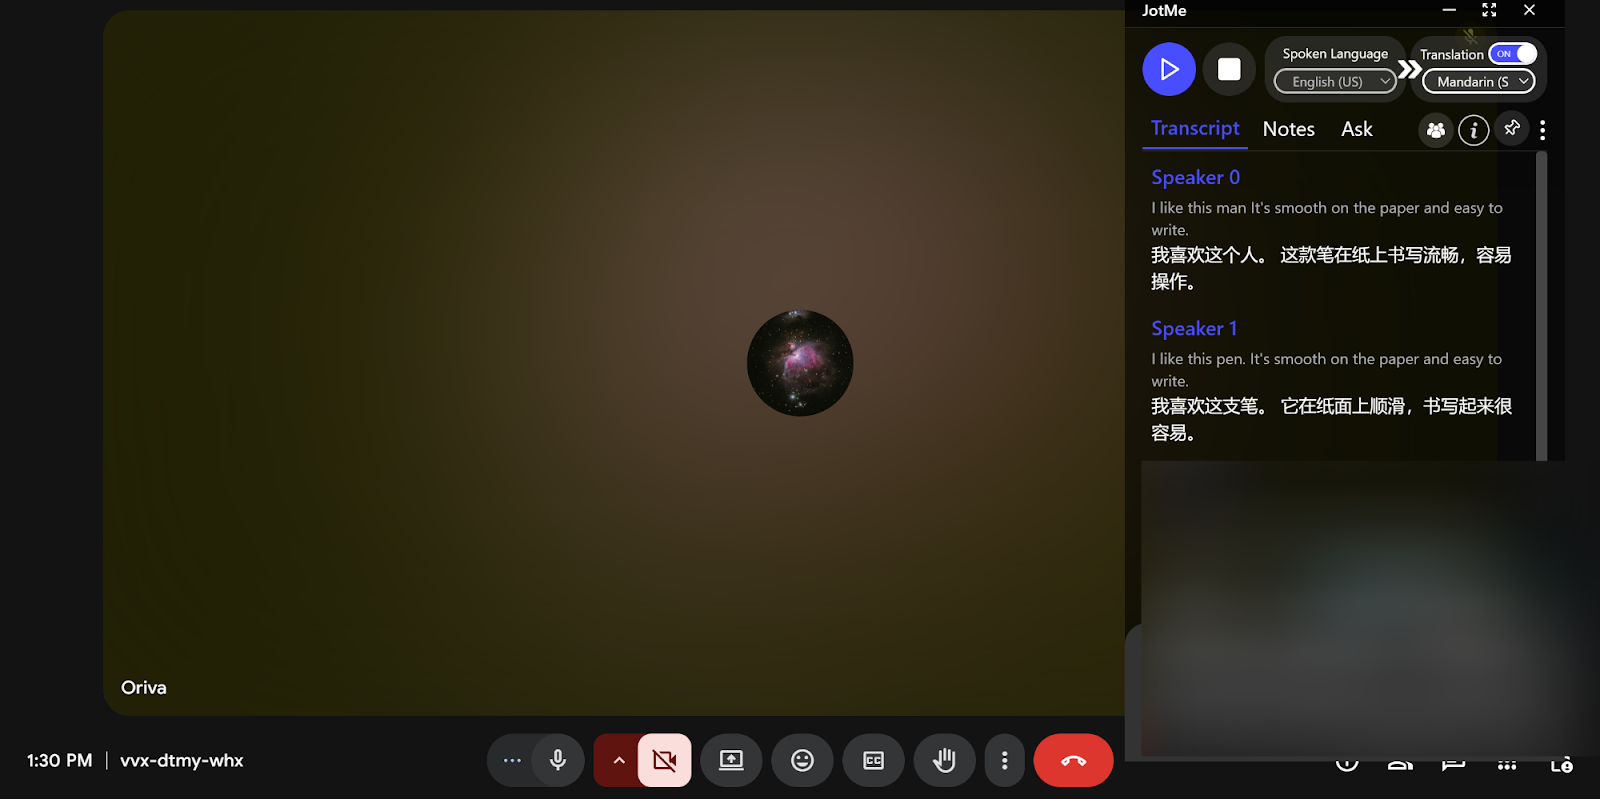1600x799 pixels.
Task: Switch to the Transcript tab
Action: coord(1195,128)
